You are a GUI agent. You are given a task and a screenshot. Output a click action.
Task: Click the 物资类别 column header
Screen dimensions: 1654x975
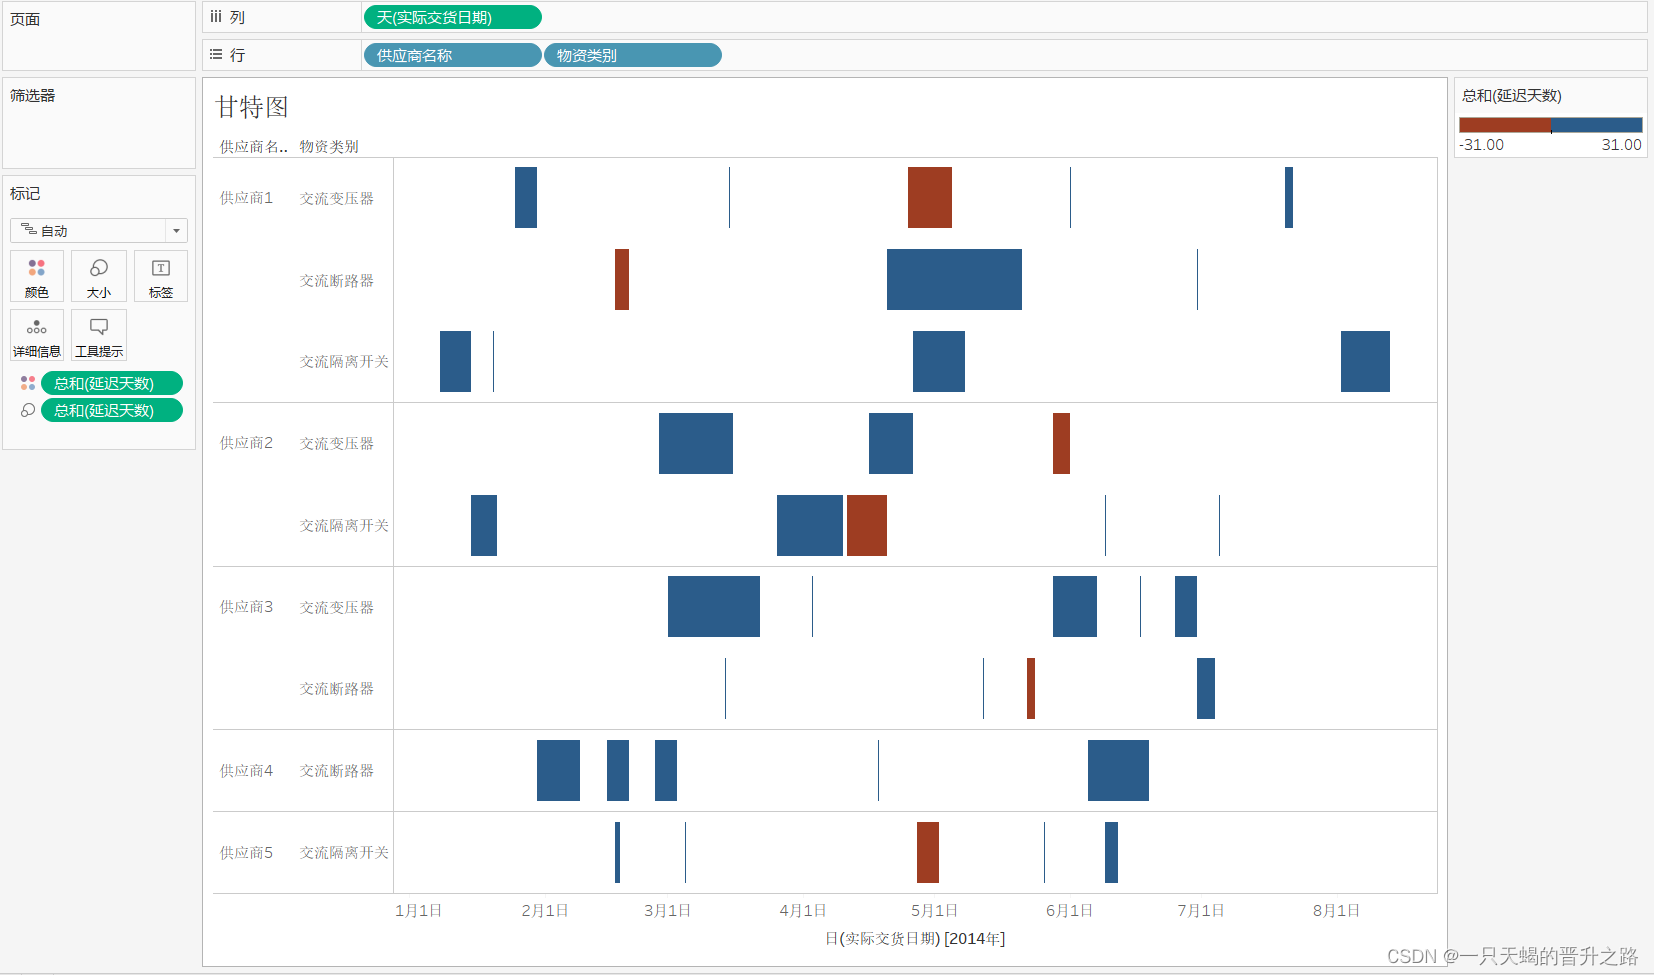[329, 147]
